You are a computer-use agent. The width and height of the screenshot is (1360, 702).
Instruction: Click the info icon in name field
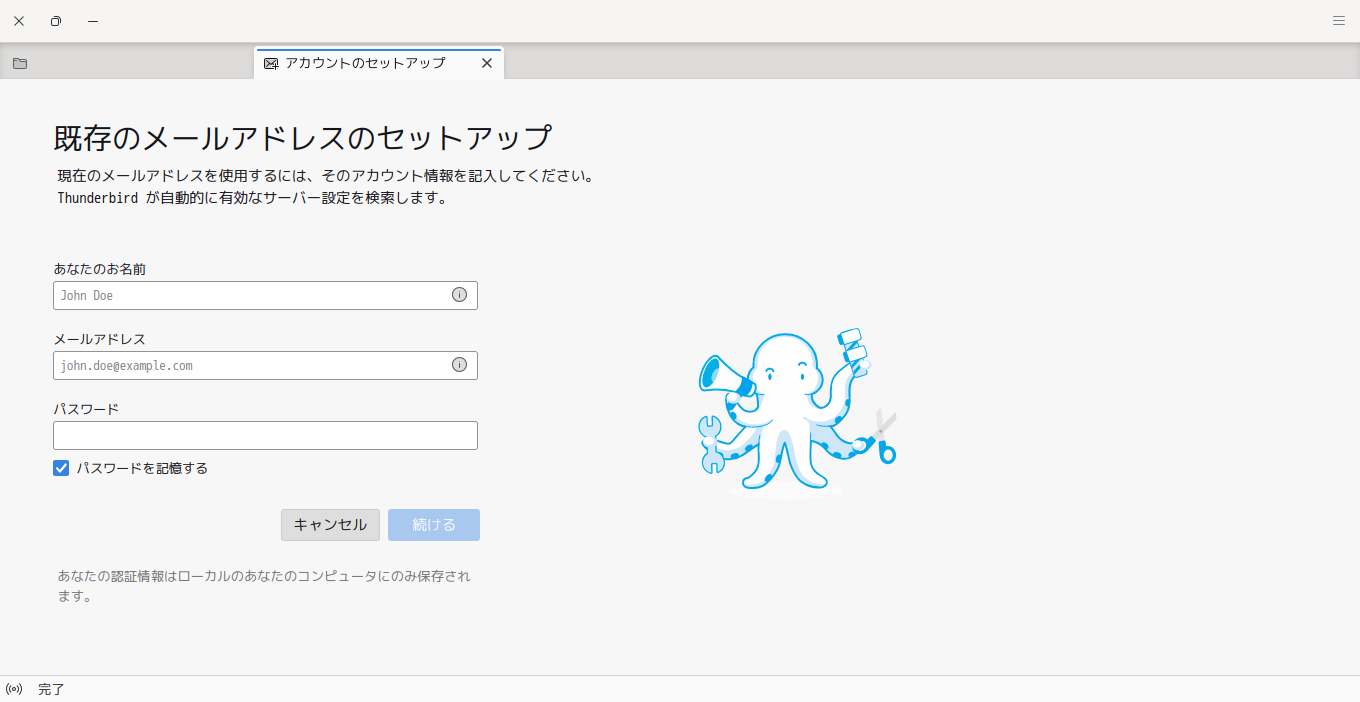tap(459, 295)
